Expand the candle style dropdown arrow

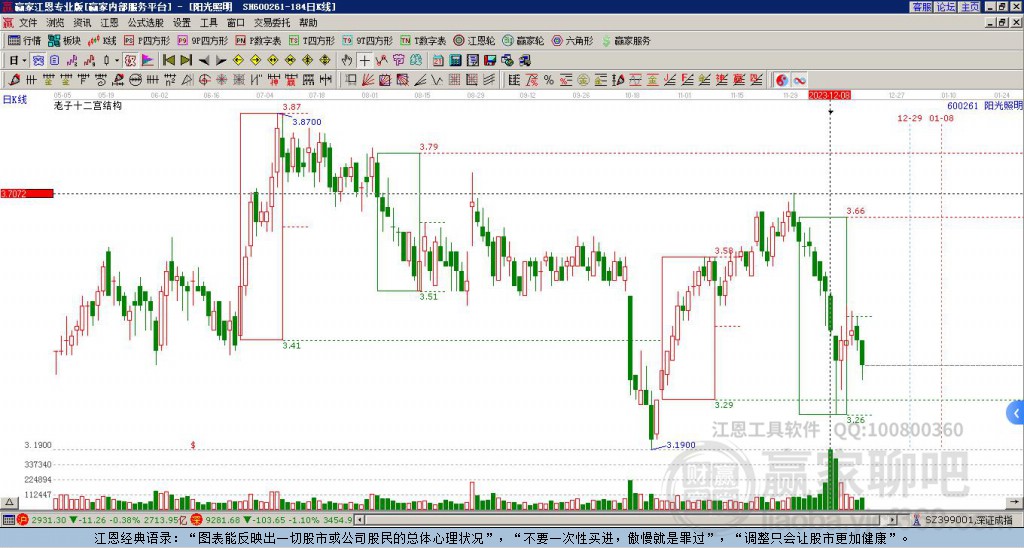tap(117, 61)
